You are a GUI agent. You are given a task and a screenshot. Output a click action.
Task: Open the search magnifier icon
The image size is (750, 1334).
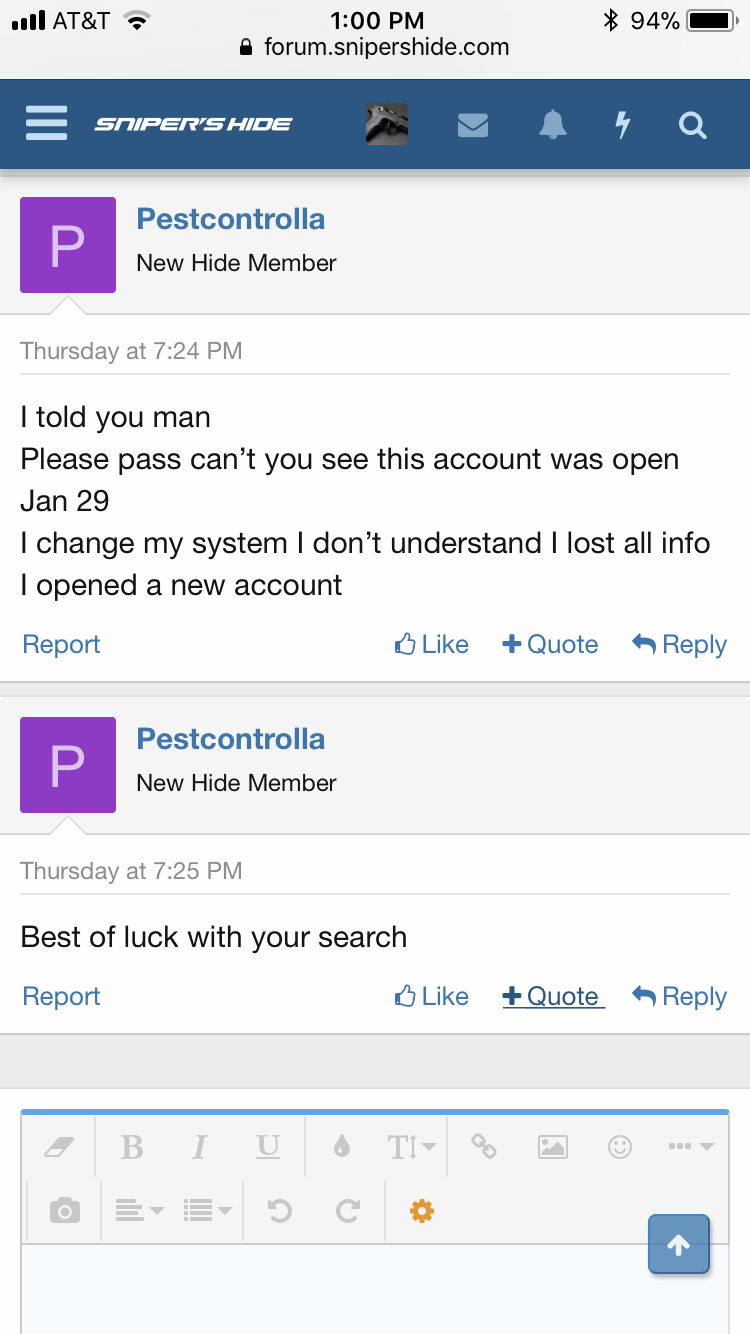point(692,125)
